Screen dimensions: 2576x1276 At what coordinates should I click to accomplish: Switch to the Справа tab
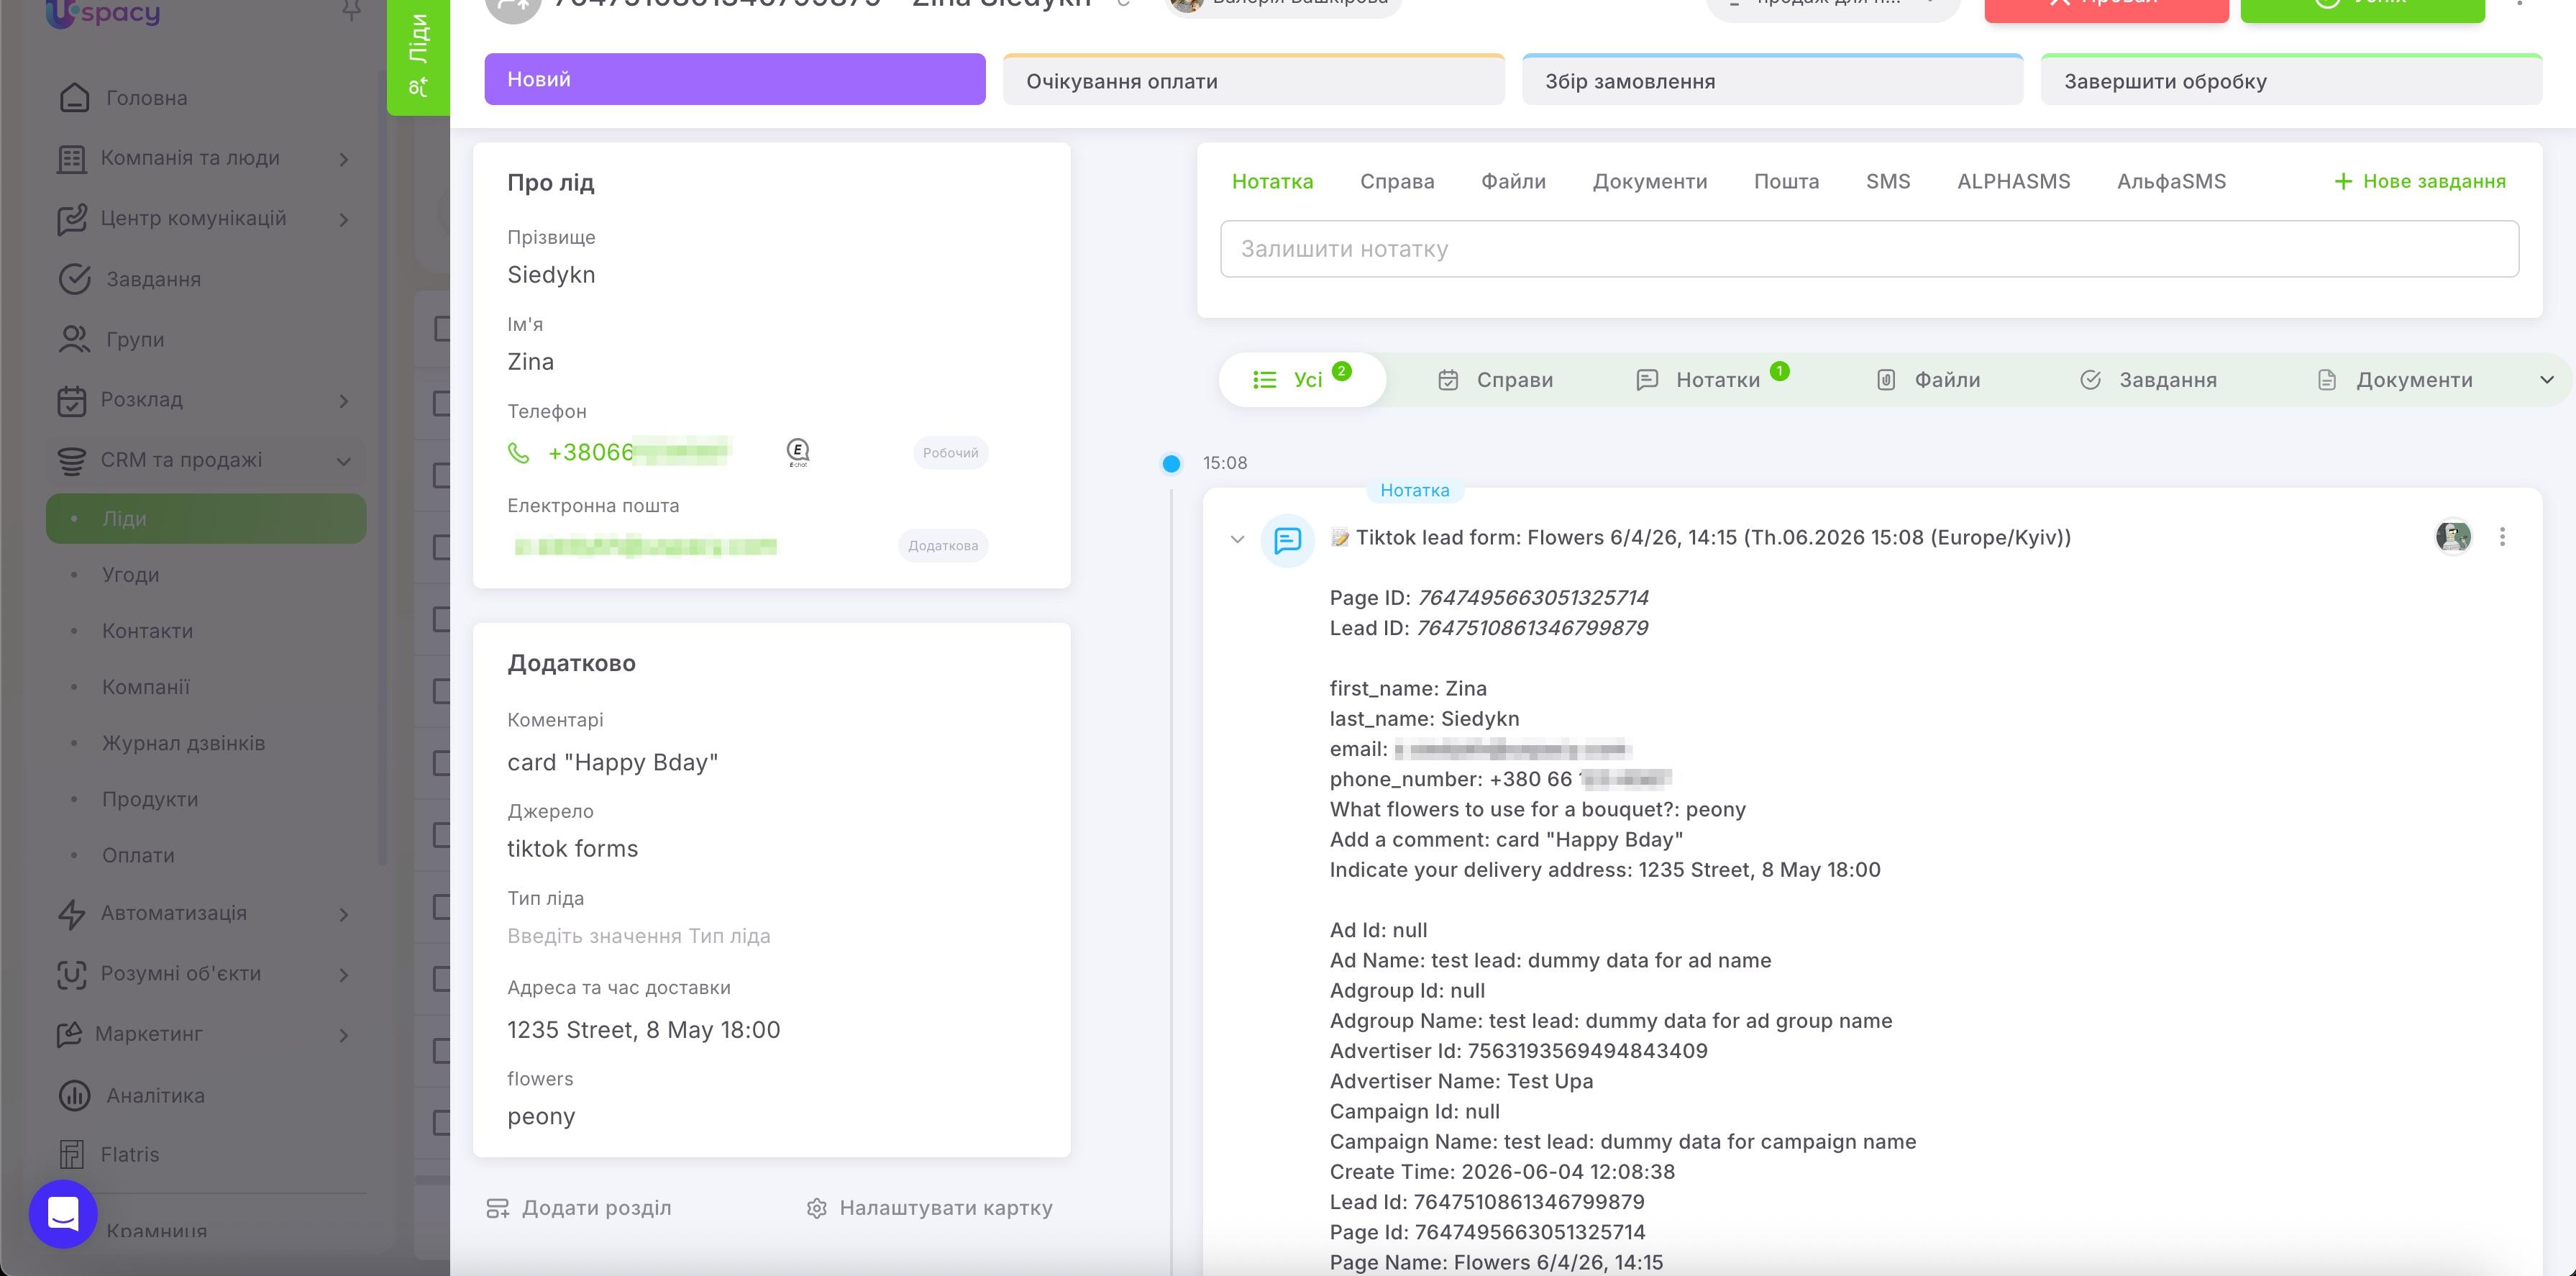point(1396,182)
